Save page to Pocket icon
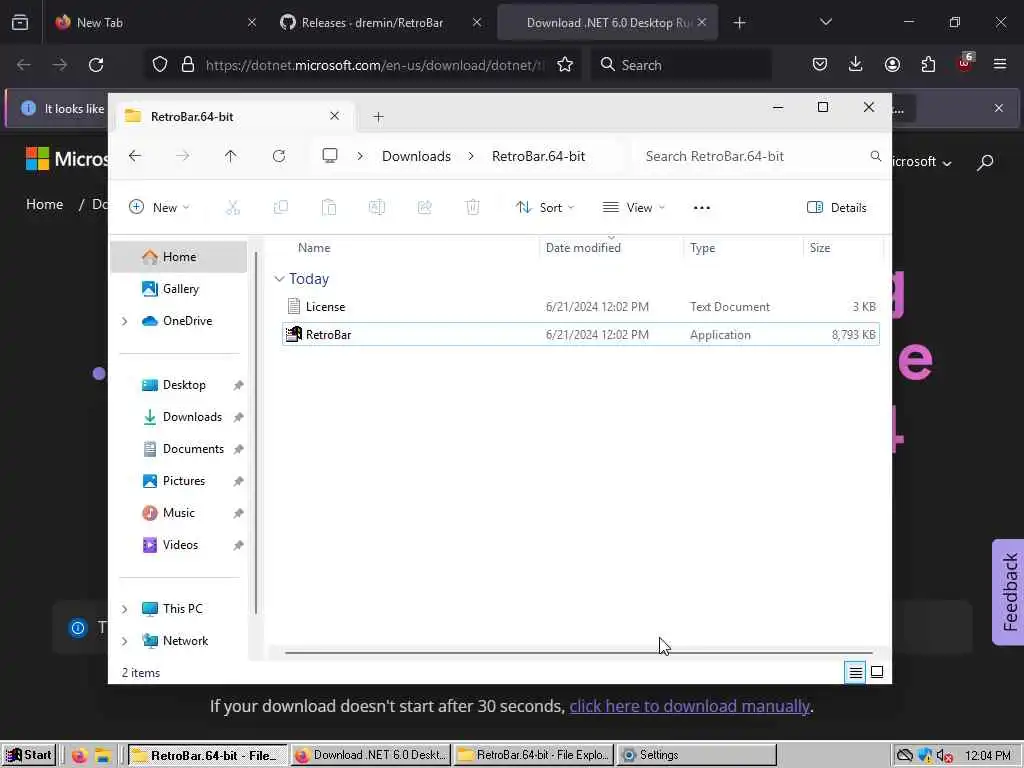The height and width of the screenshot is (768, 1024). click(820, 64)
